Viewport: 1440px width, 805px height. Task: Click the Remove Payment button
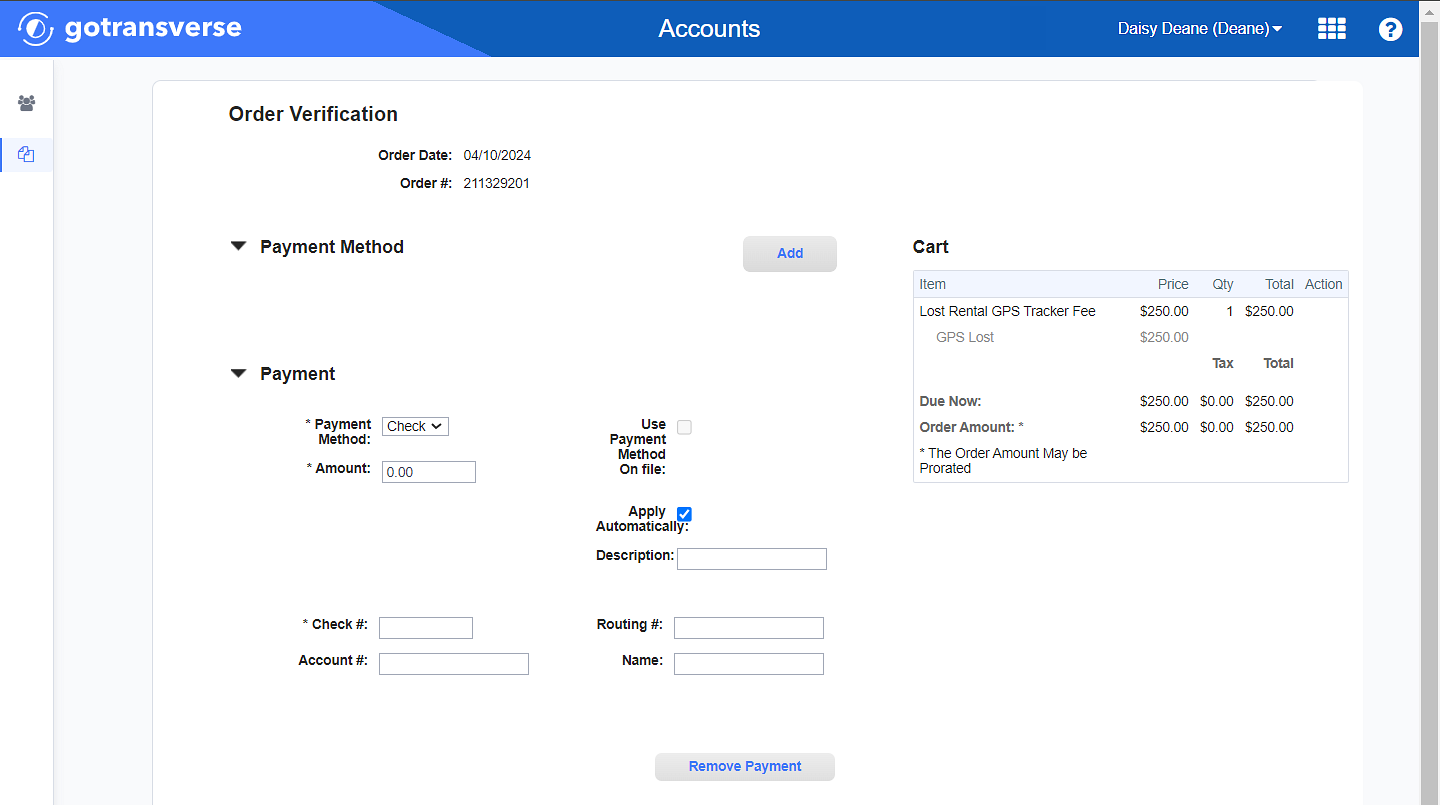745,767
